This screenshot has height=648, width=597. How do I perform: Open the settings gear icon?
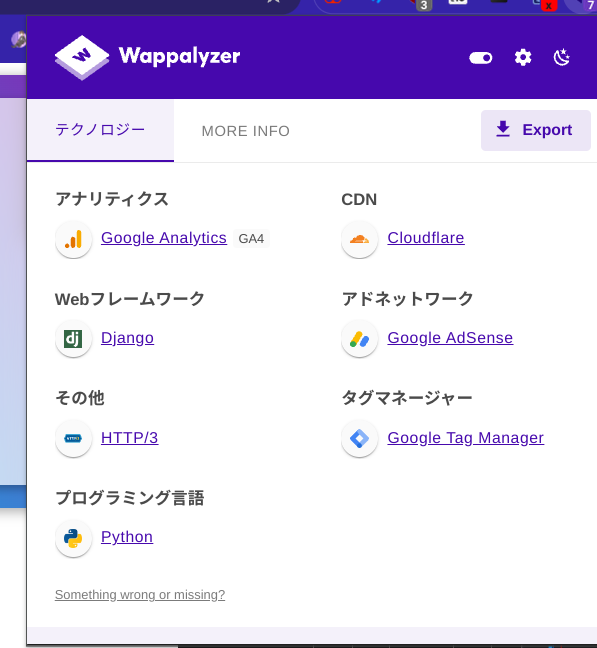523,57
